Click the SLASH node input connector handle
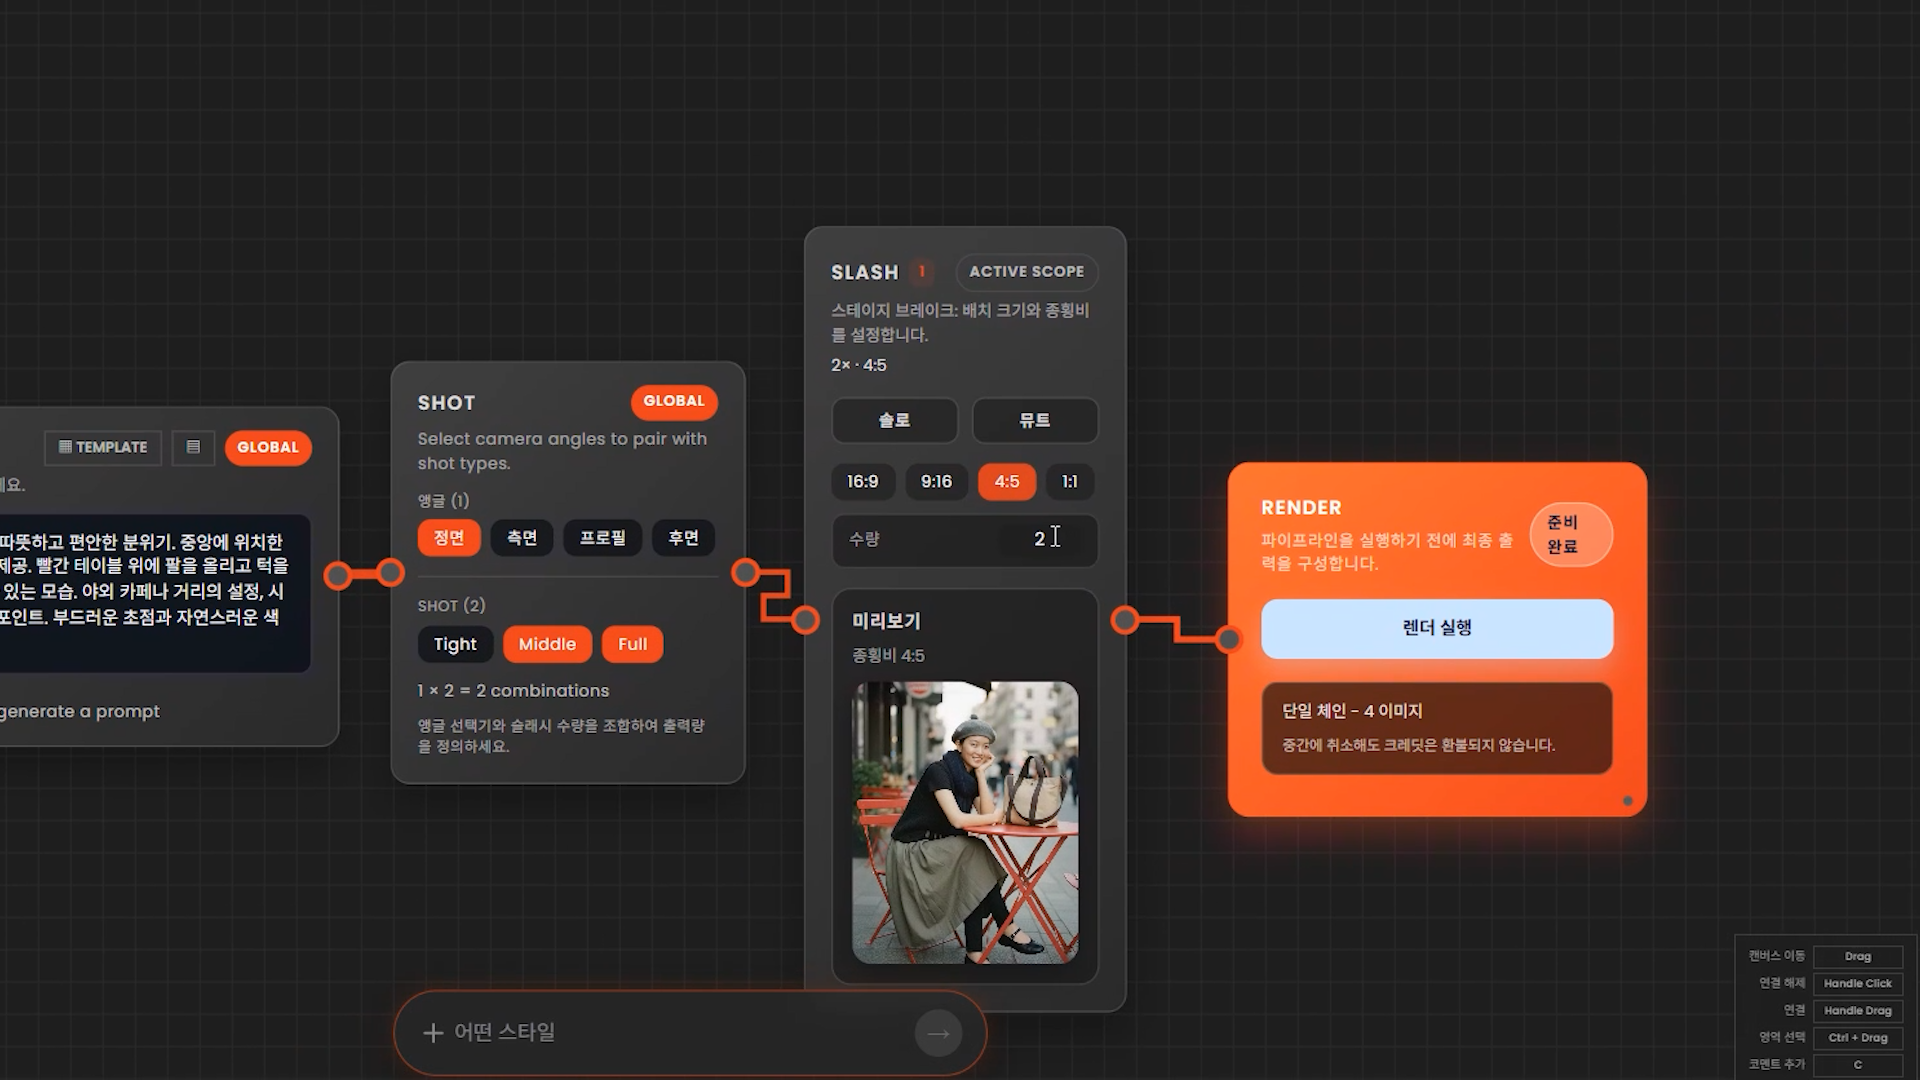1920x1080 pixels. click(805, 620)
